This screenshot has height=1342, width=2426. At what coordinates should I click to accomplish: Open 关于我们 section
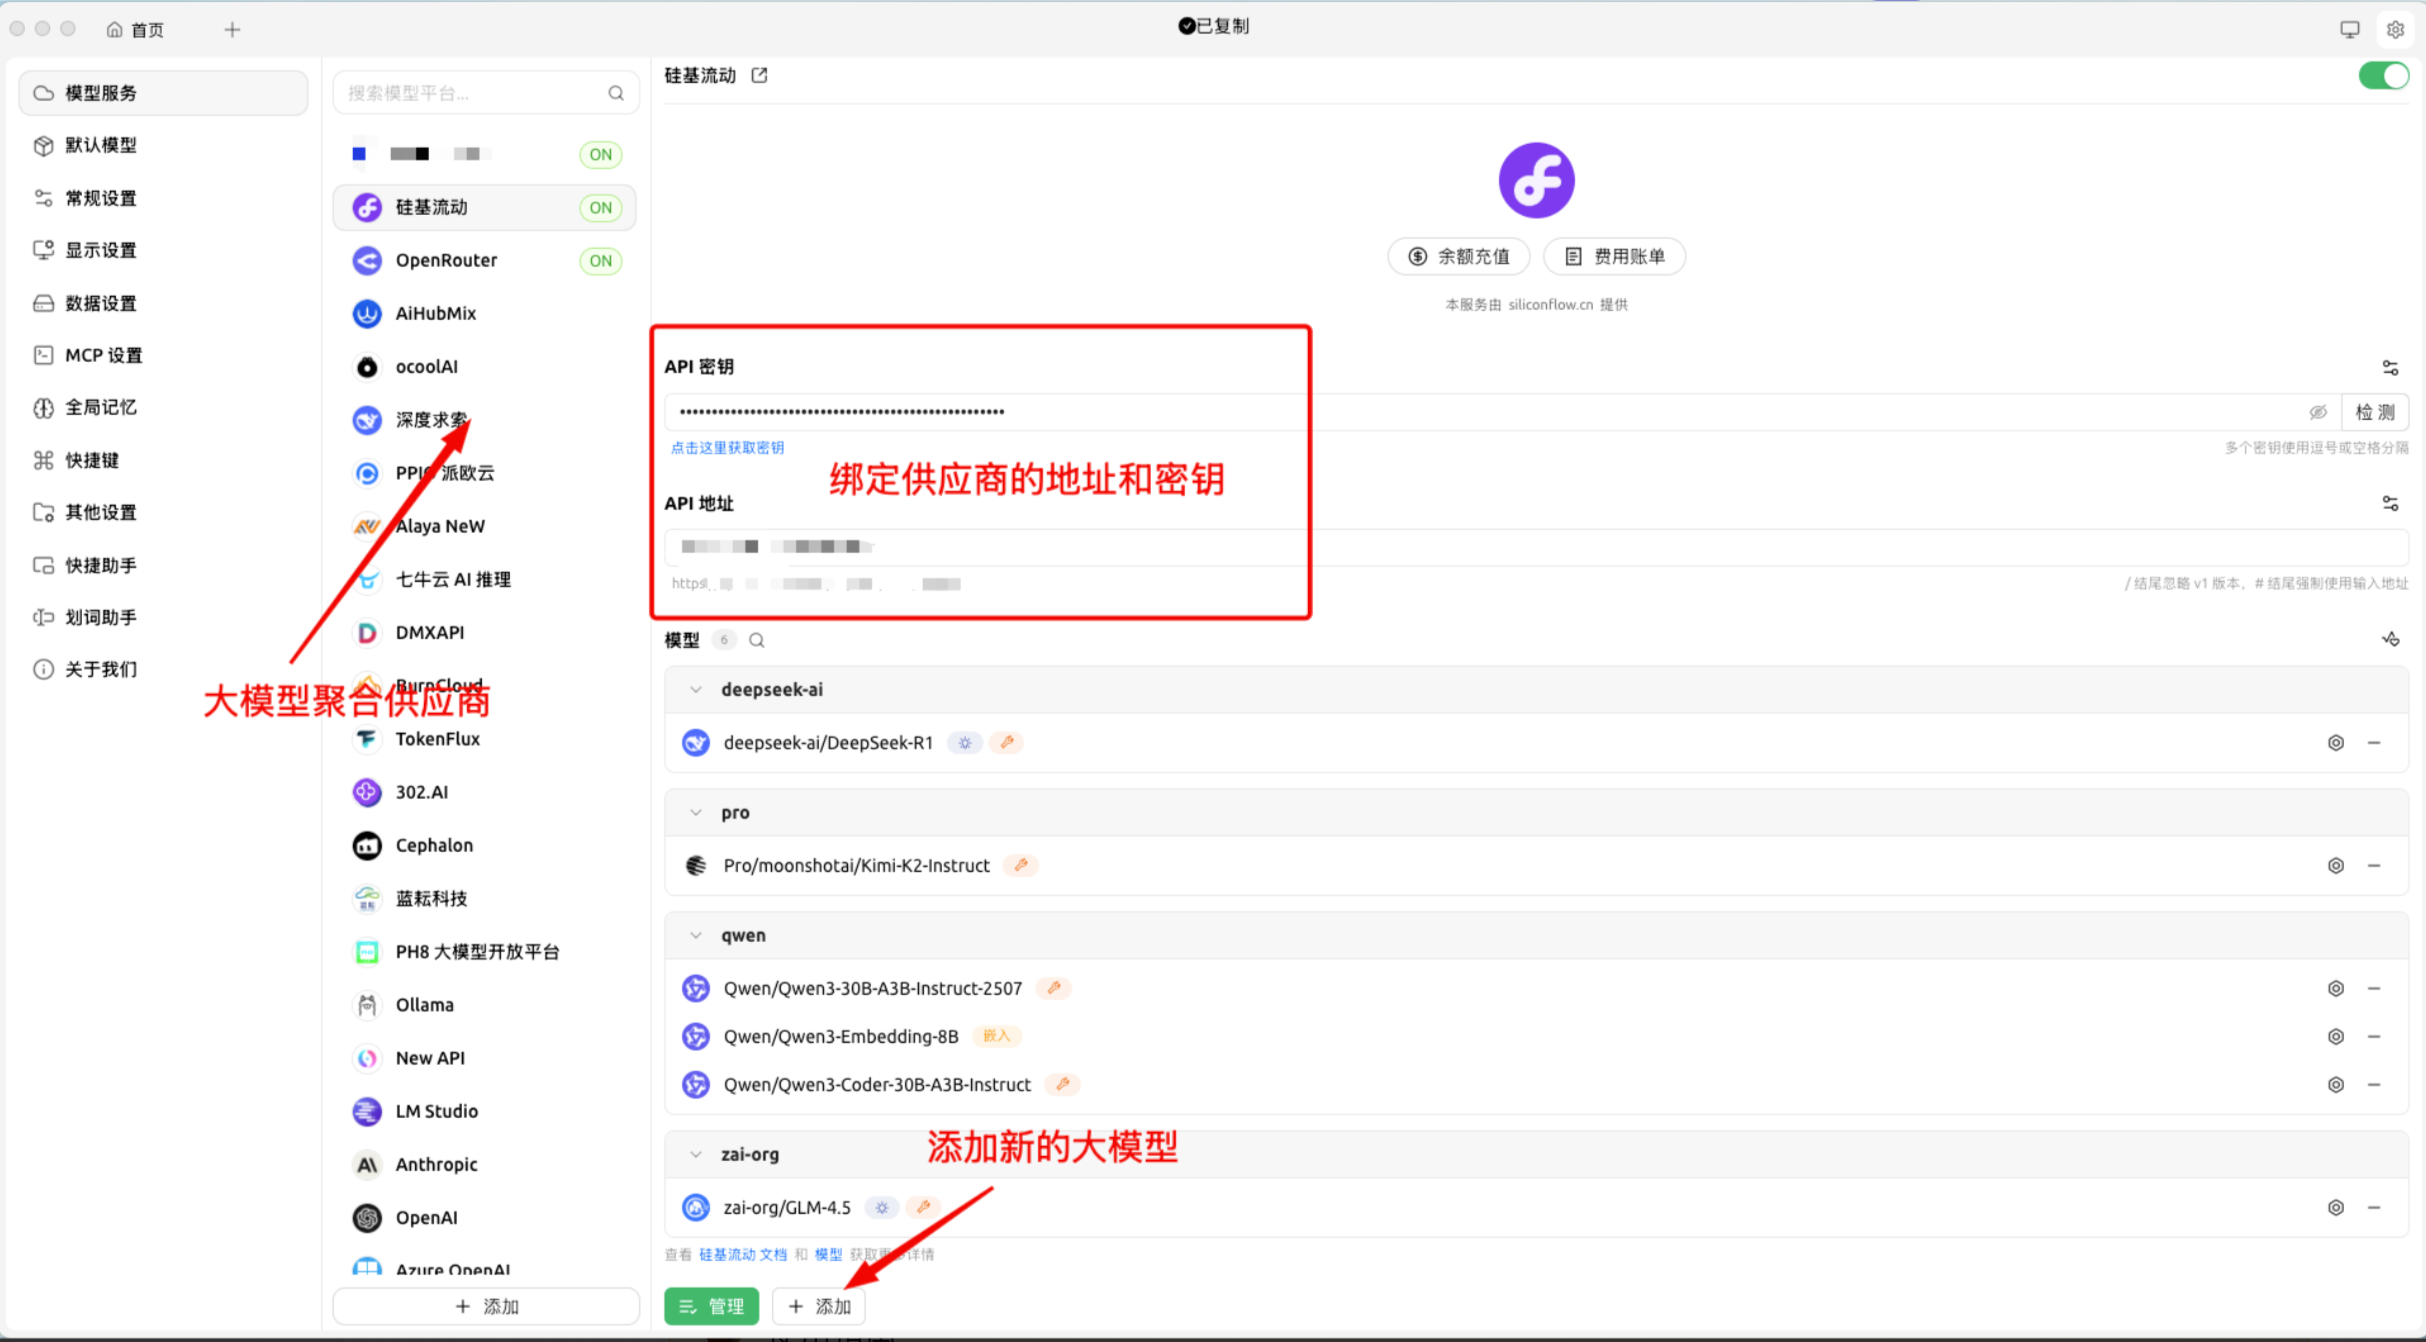pos(163,669)
